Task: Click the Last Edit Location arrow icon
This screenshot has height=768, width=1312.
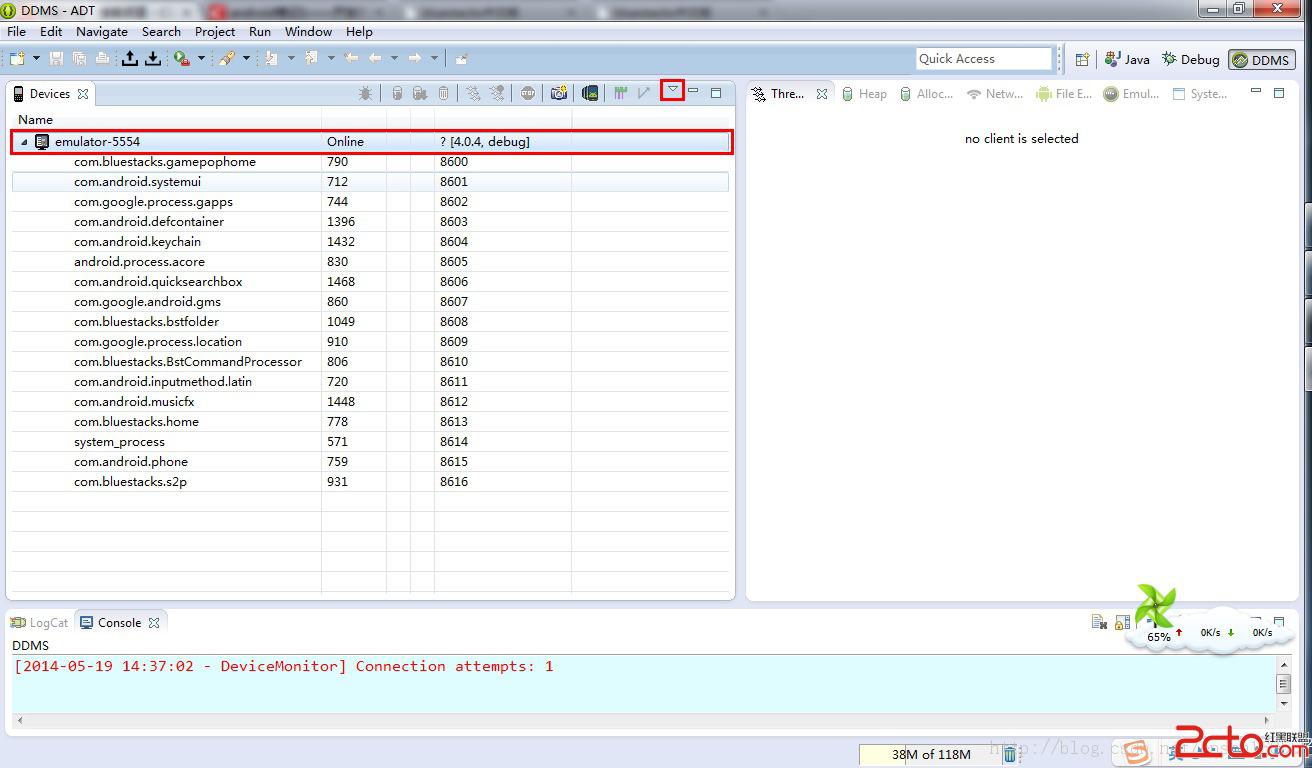Action: tap(351, 59)
